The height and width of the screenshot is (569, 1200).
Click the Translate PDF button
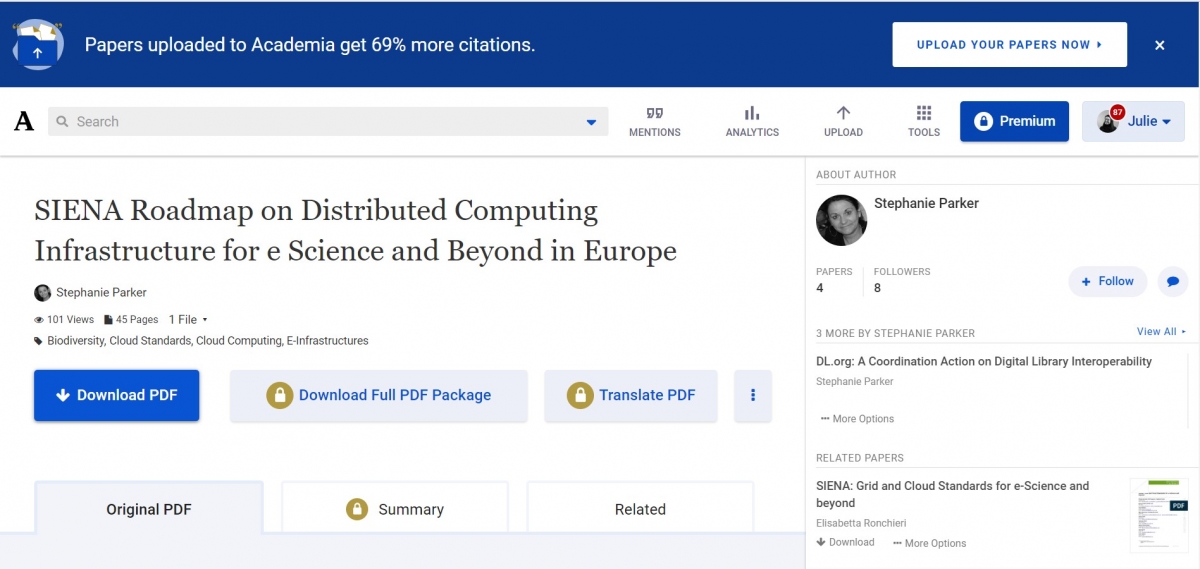tap(631, 395)
